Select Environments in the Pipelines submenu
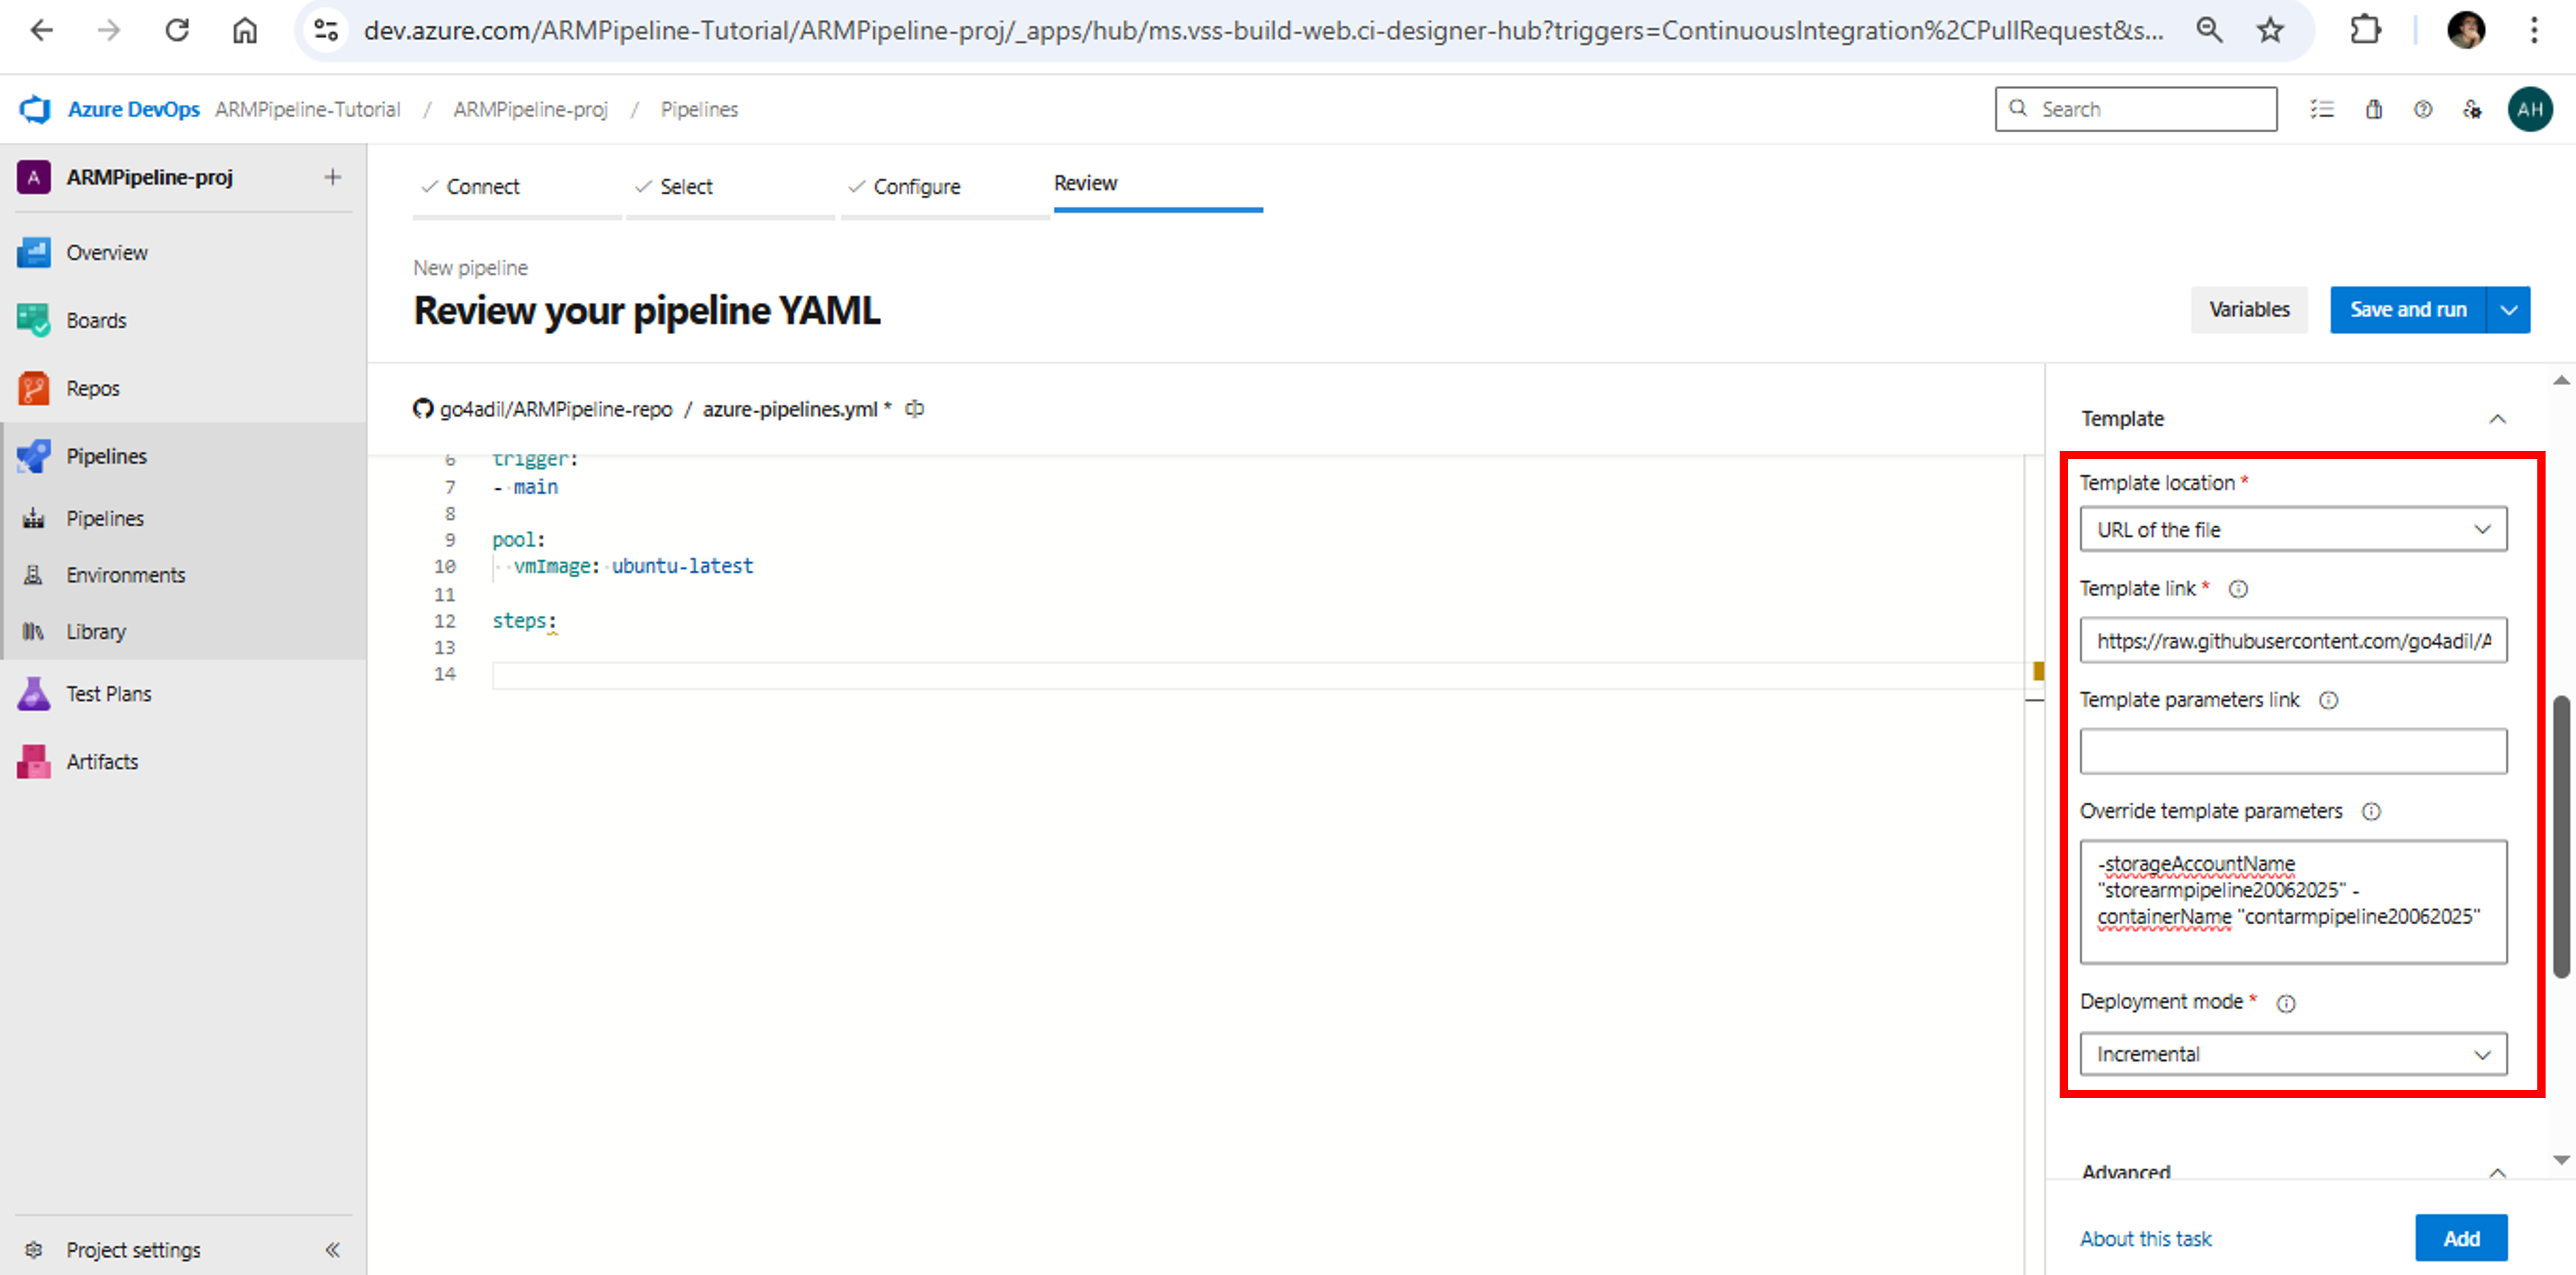 [125, 575]
